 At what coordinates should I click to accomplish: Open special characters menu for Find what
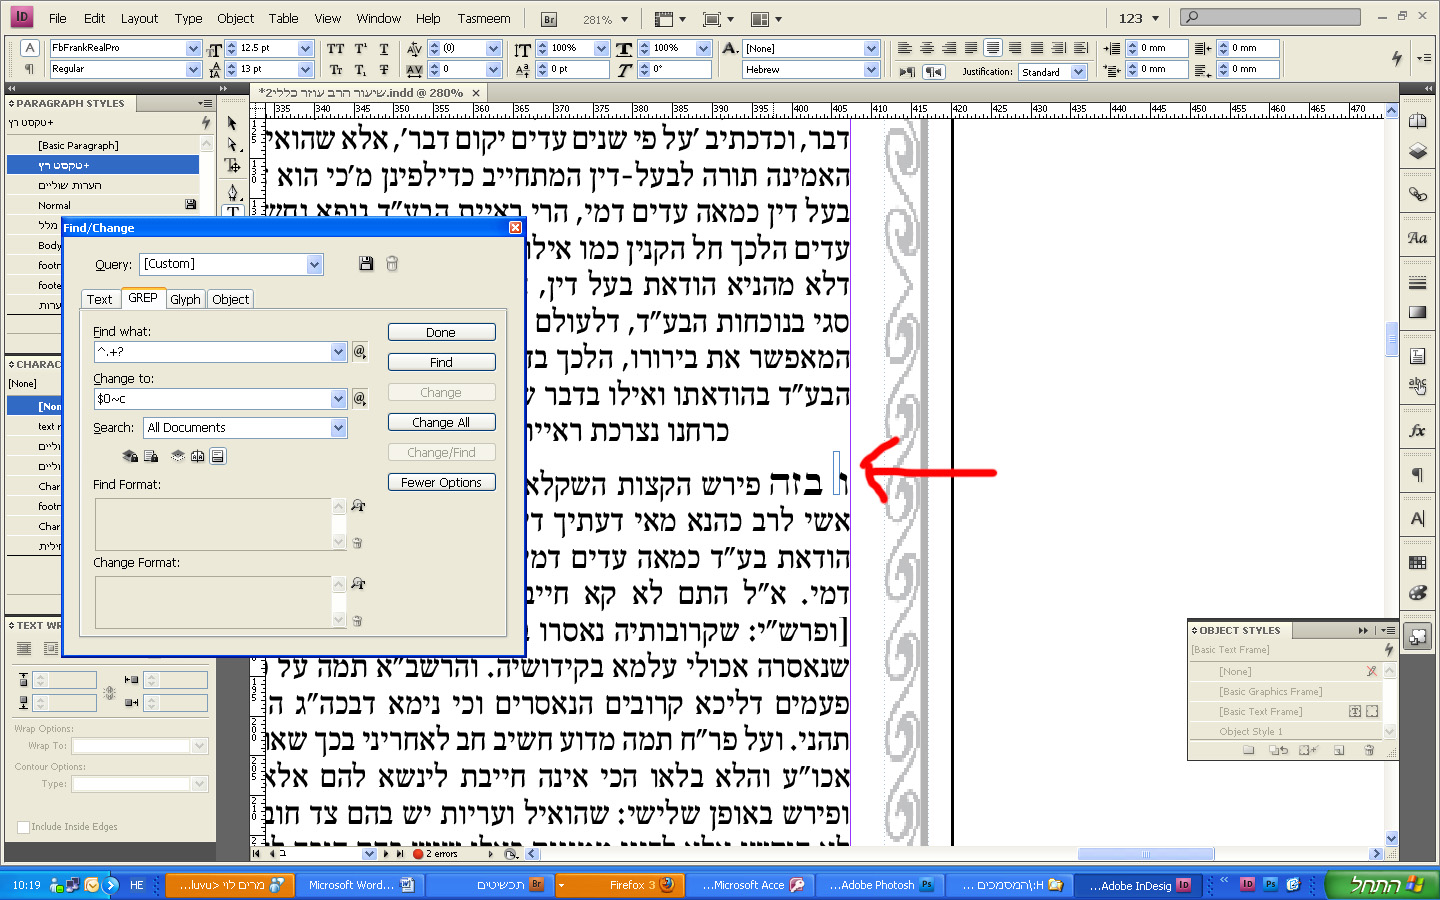coord(360,352)
